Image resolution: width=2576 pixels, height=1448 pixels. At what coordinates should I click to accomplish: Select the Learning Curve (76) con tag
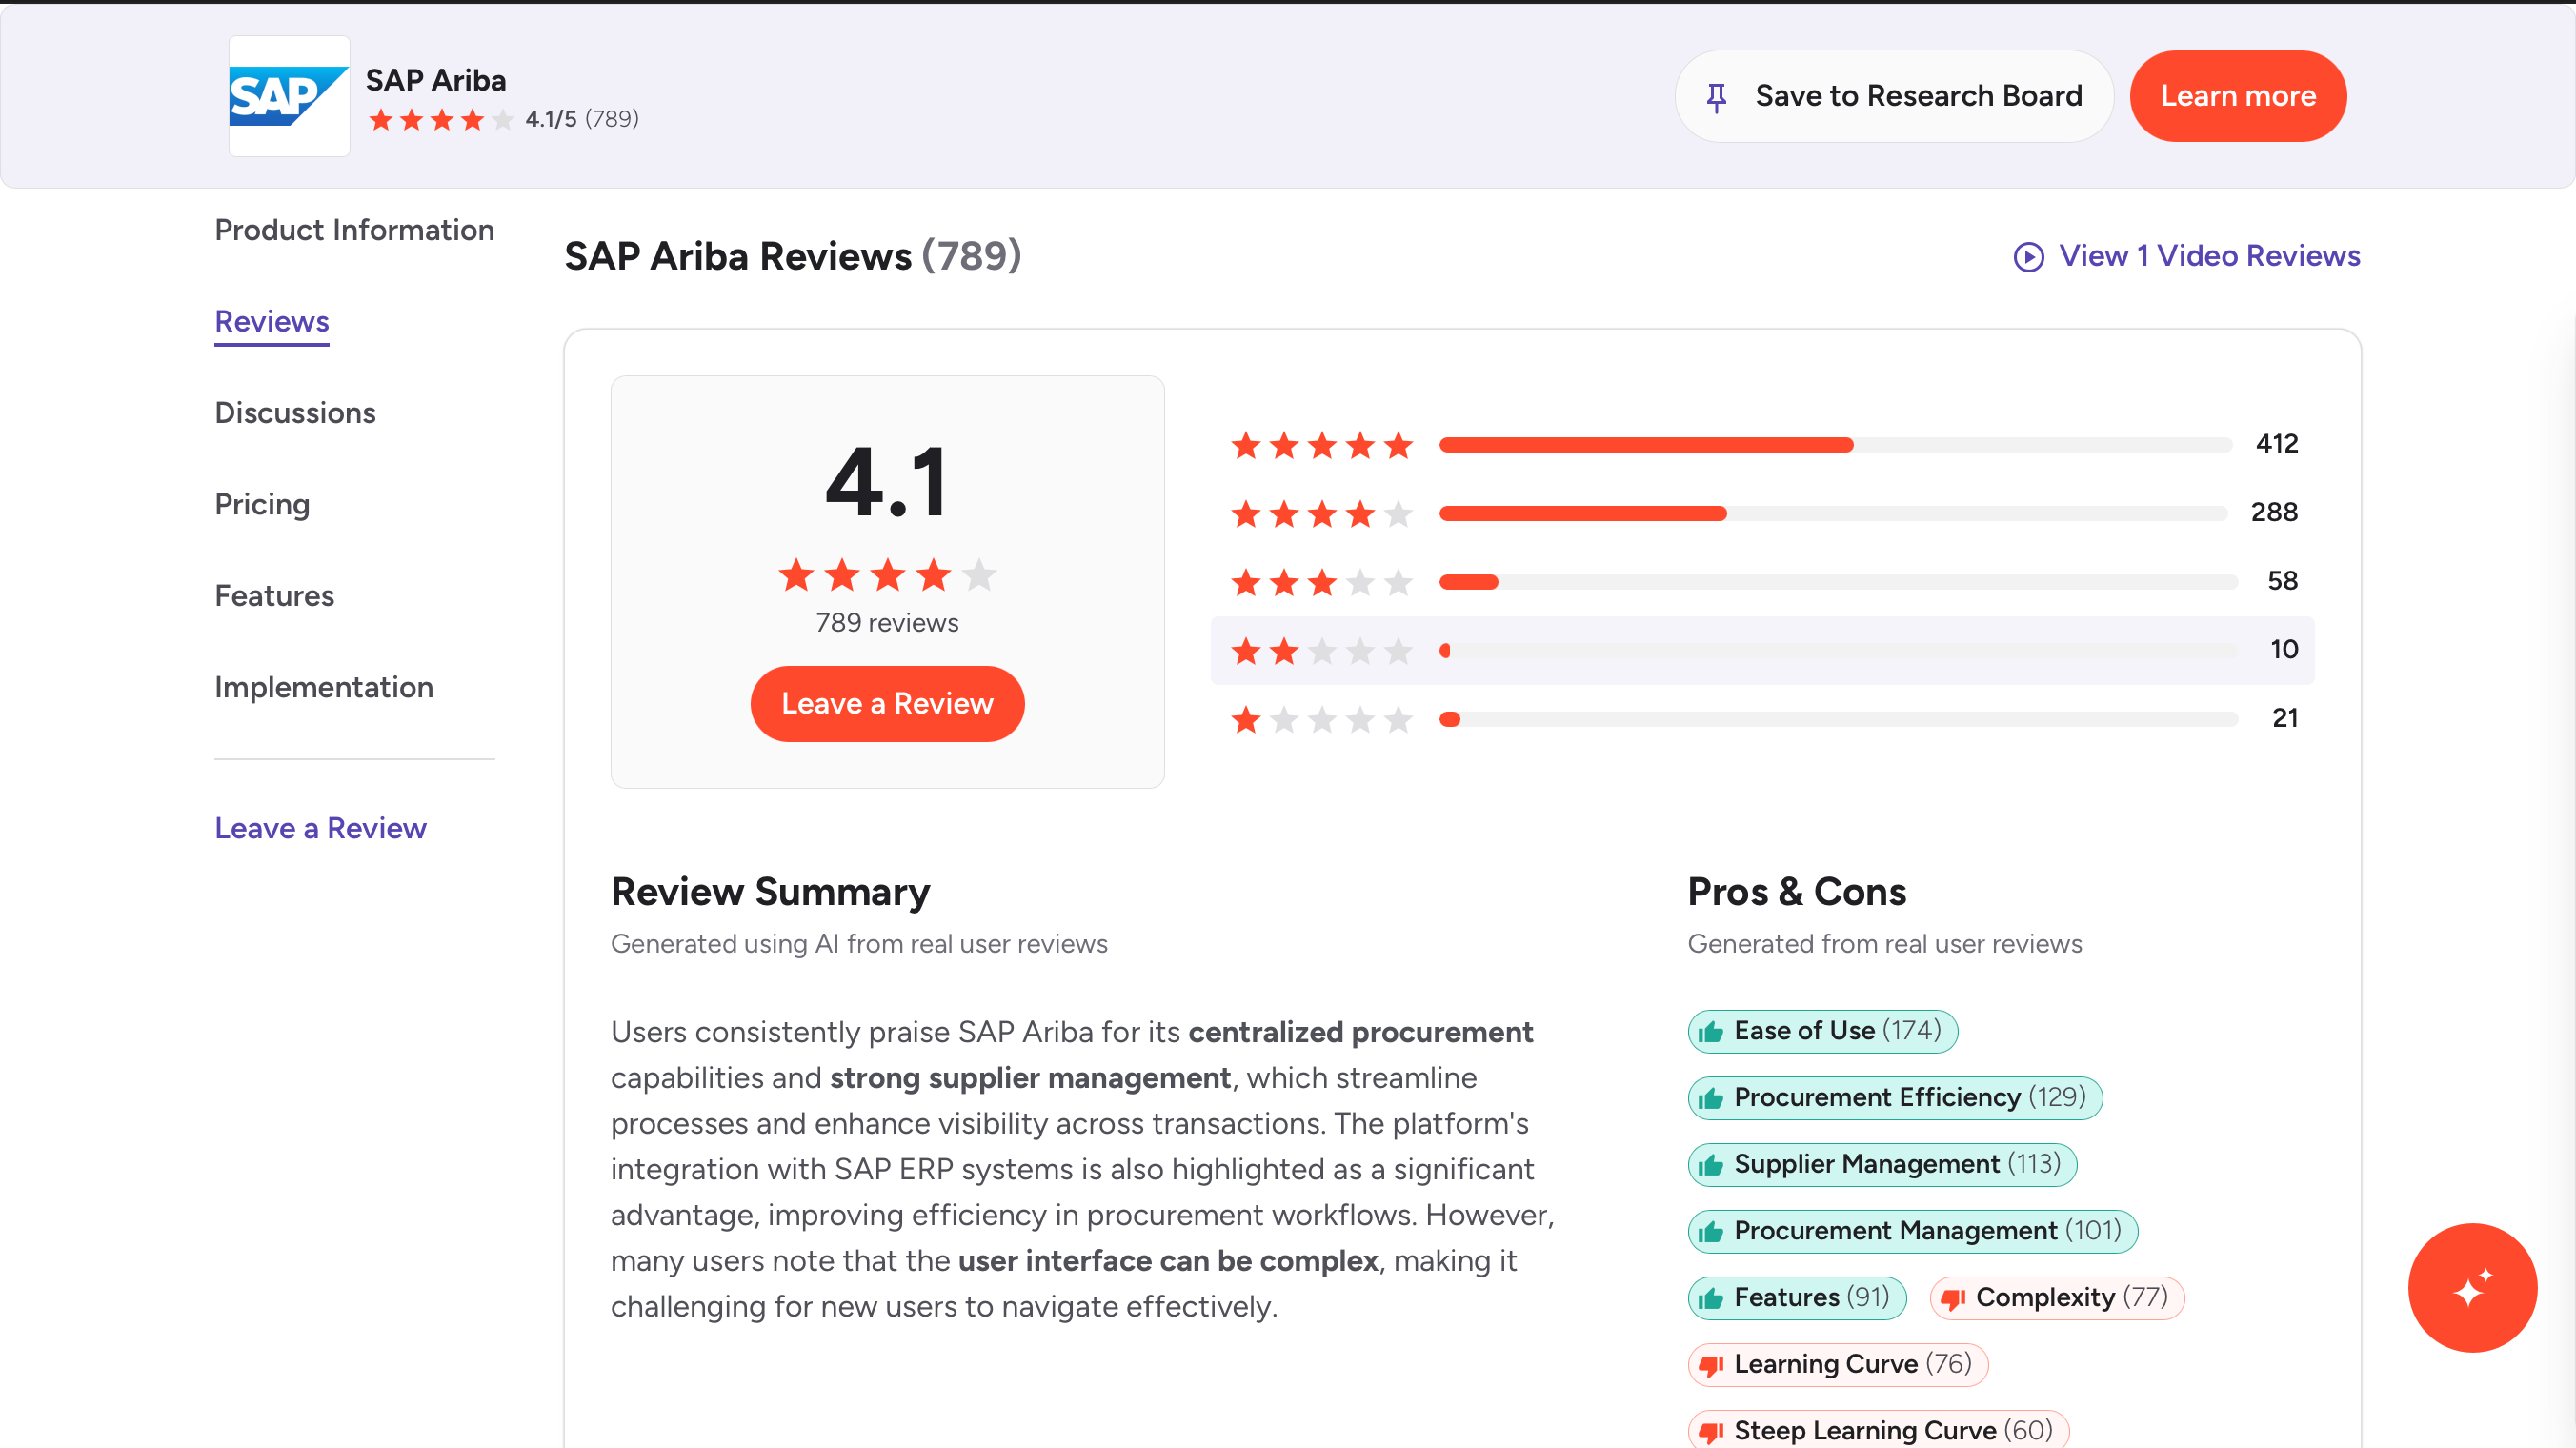coord(1837,1365)
